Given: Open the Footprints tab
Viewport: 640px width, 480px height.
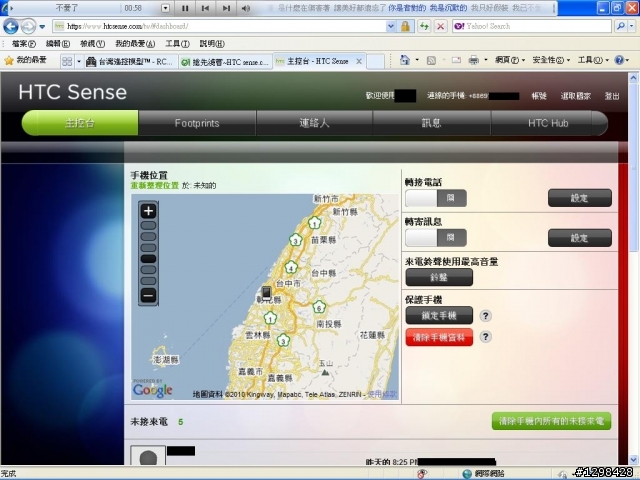Looking at the screenshot, I should coord(197,123).
